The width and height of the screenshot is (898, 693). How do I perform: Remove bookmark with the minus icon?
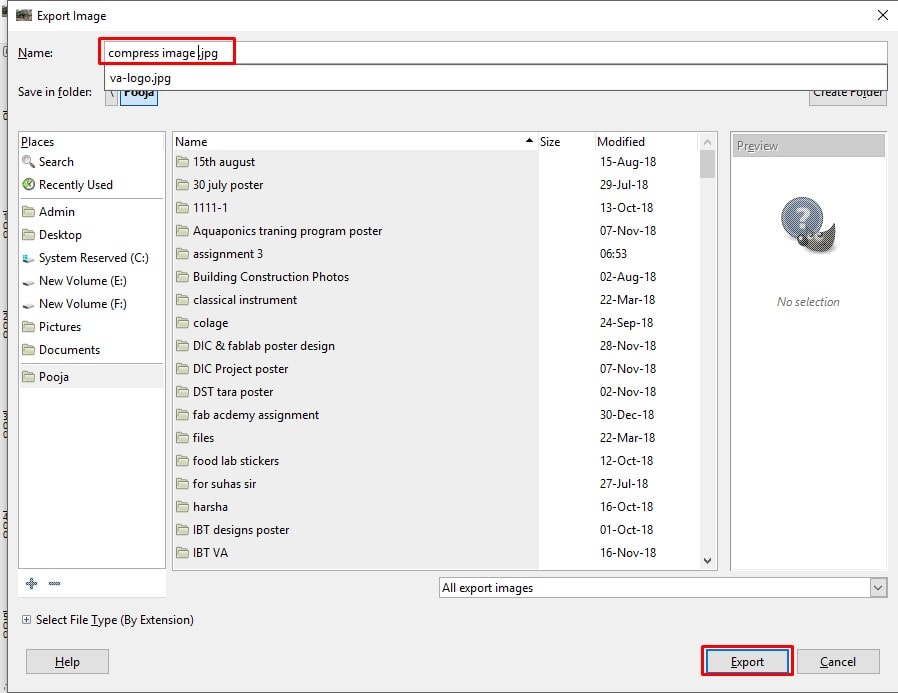(x=54, y=583)
